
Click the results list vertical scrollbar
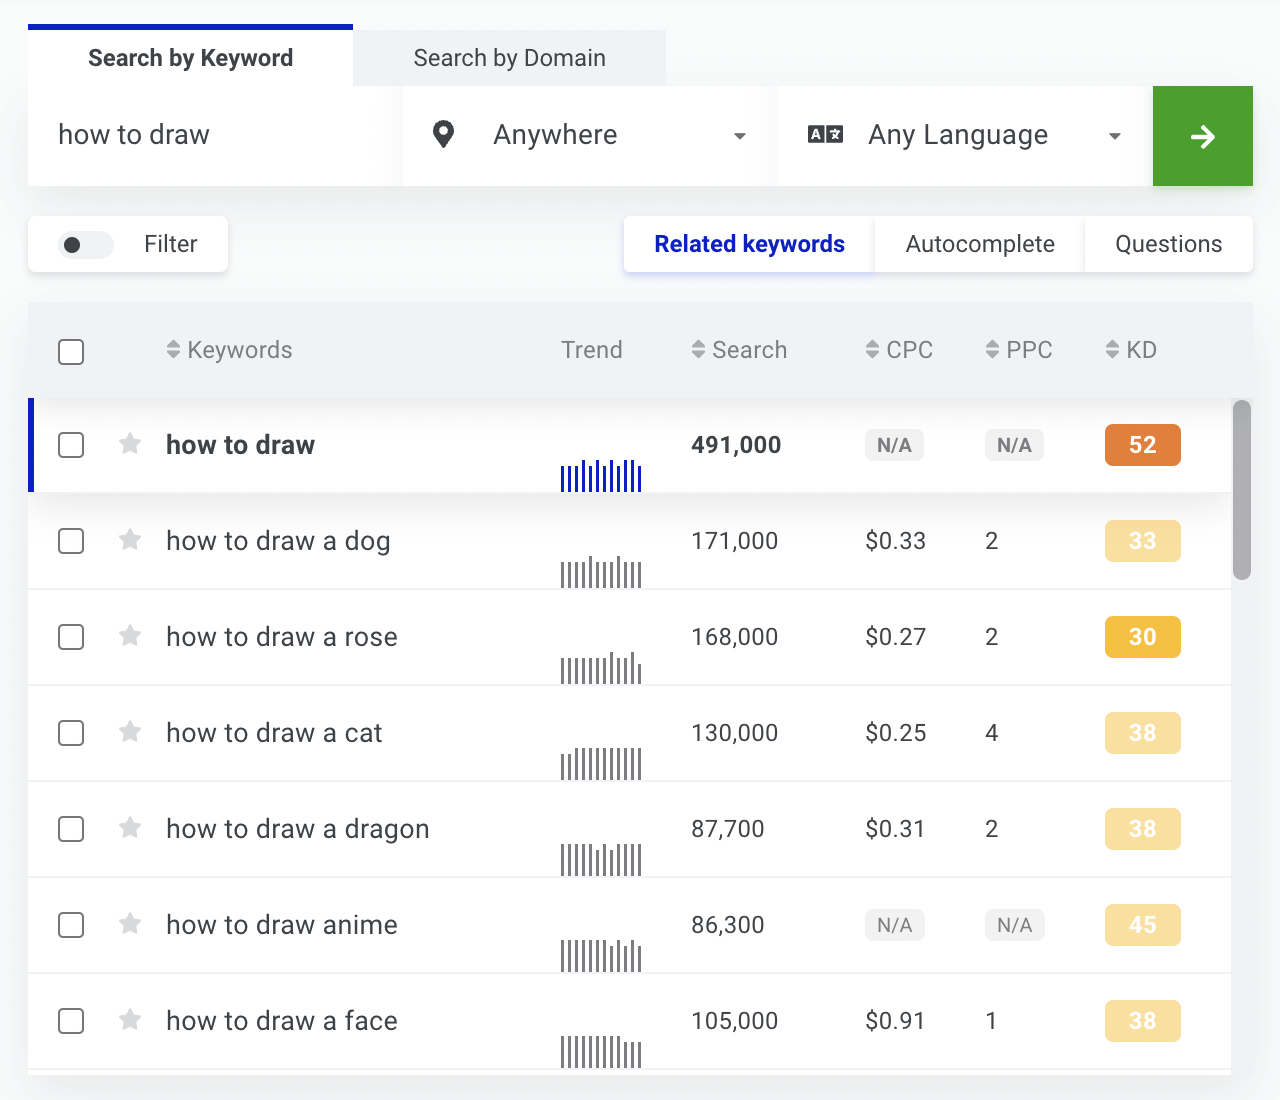1242,490
